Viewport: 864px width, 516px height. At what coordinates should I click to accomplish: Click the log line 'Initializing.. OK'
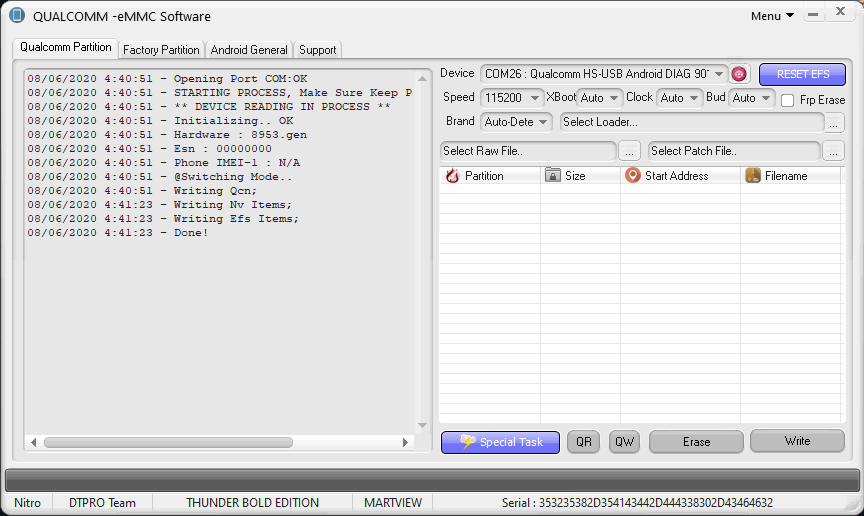[x=160, y=121]
